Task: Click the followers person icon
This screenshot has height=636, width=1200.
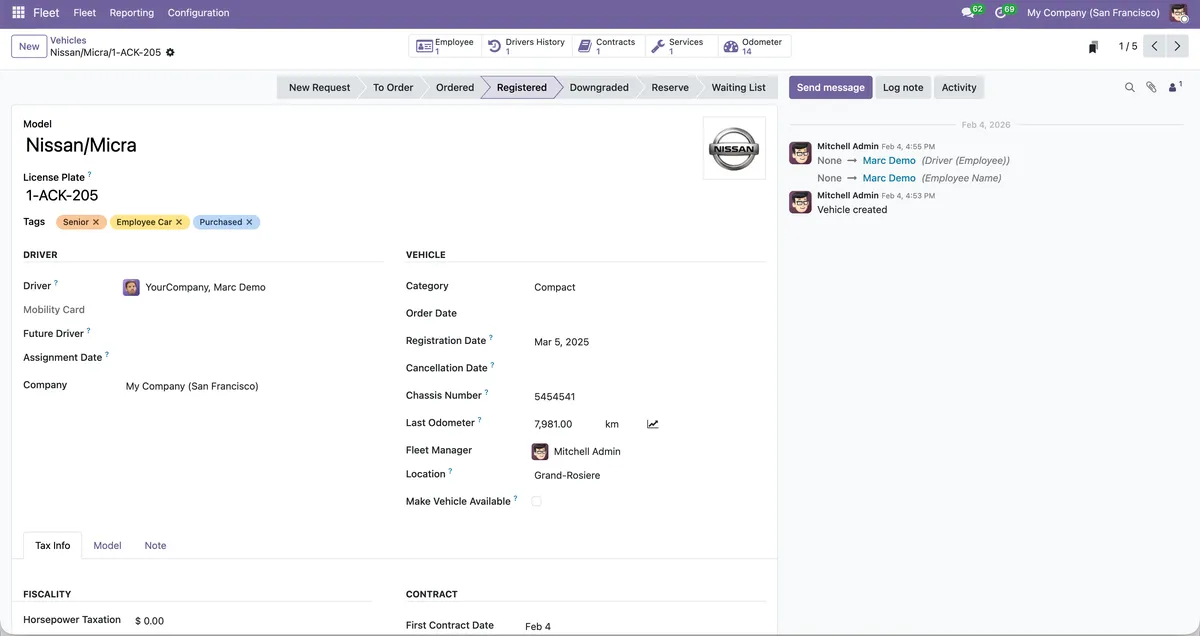Action: pyautogui.click(x=1174, y=88)
